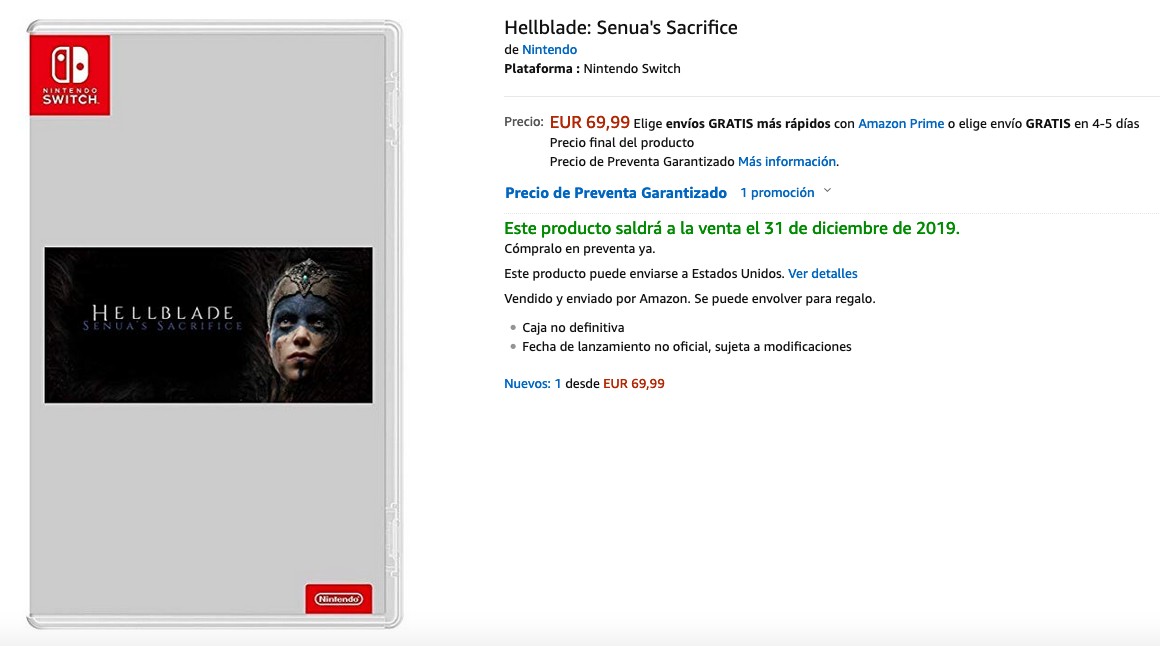The width and height of the screenshot is (1160, 646).
Task: Open the Nintendo brand link
Action: 550,50
